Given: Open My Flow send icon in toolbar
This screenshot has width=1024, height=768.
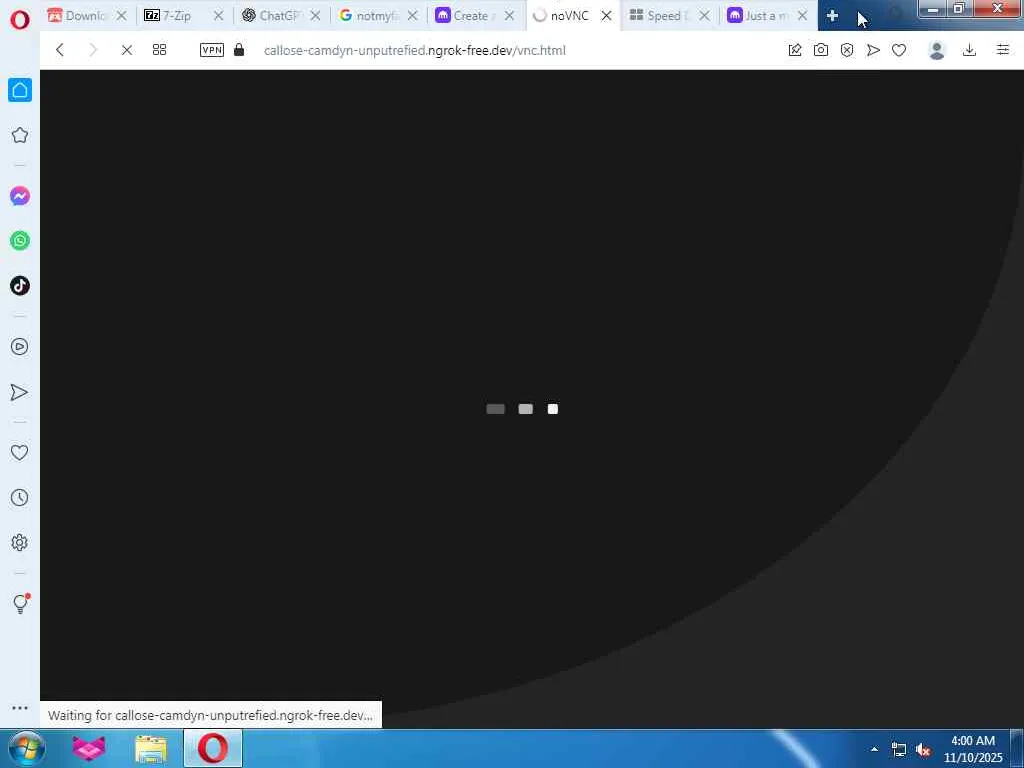Looking at the screenshot, I should (873, 50).
